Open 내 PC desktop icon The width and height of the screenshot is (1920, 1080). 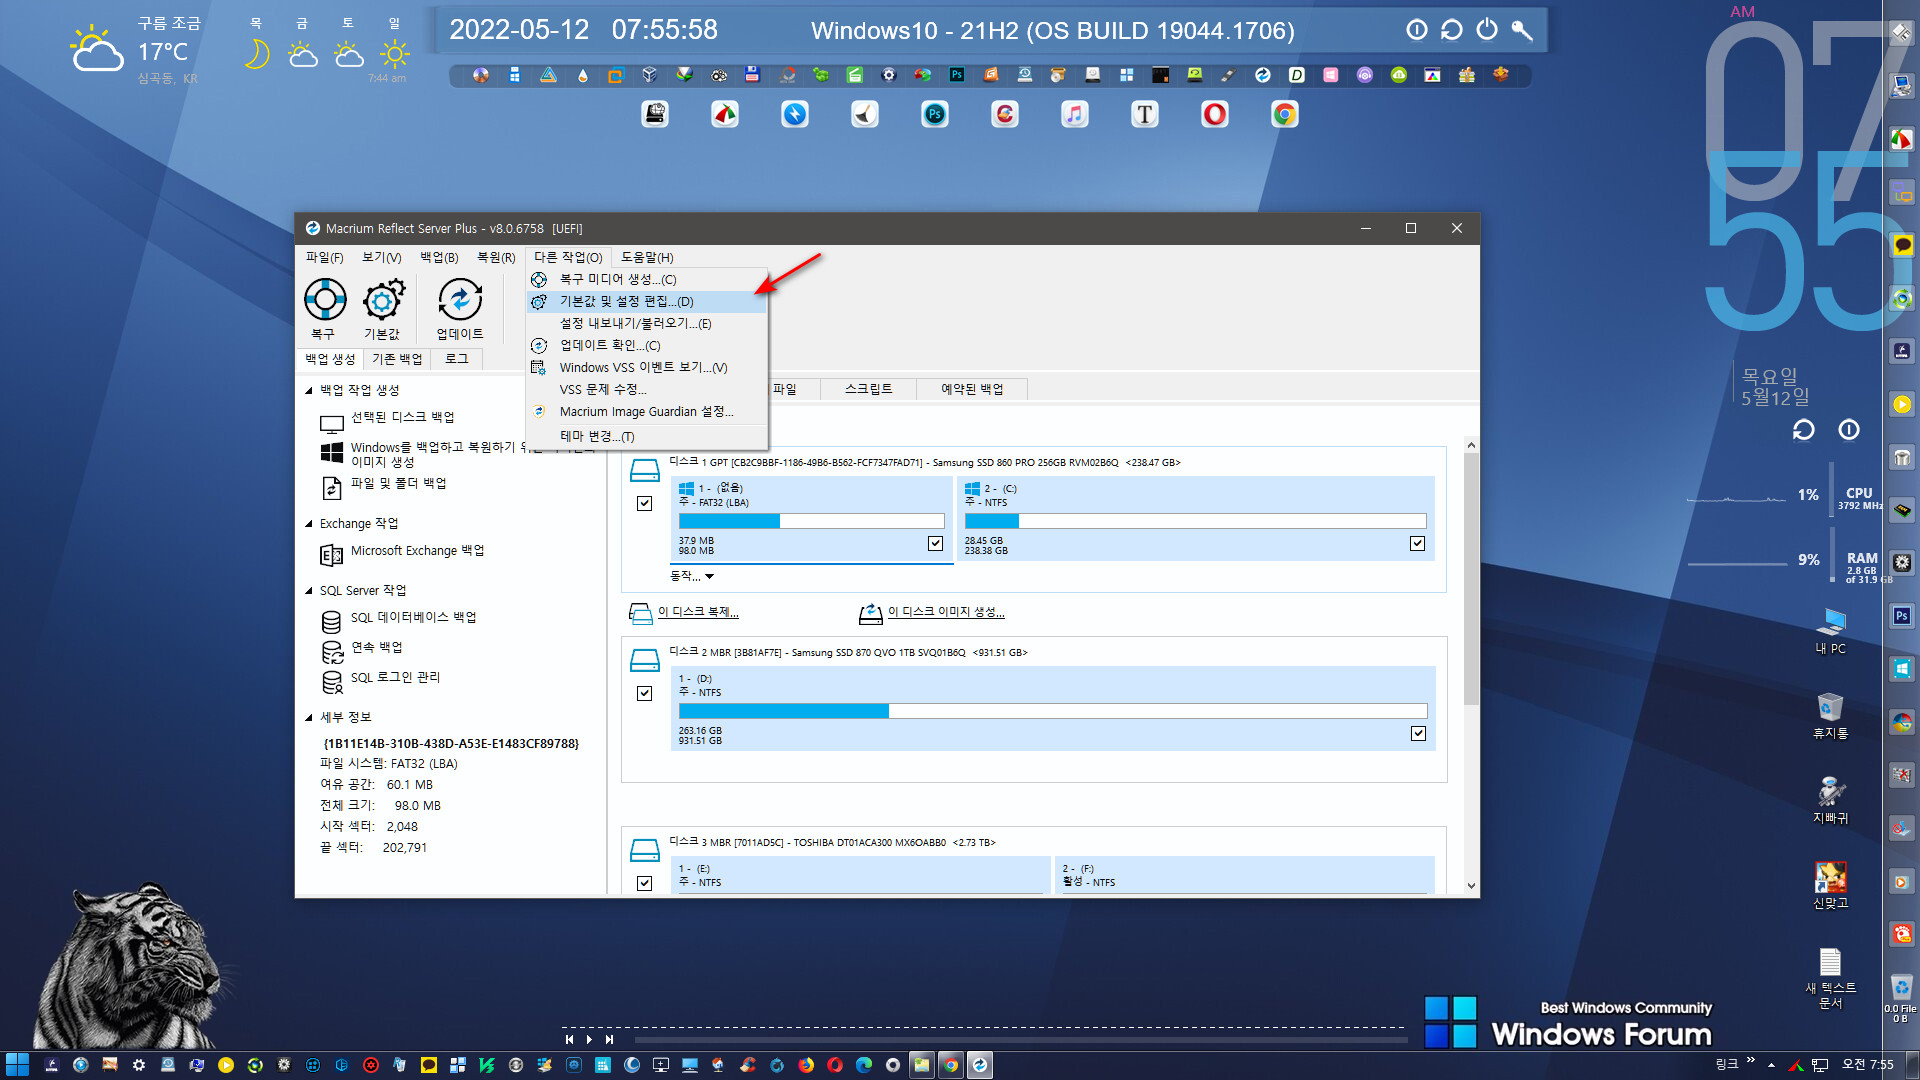tap(1831, 631)
